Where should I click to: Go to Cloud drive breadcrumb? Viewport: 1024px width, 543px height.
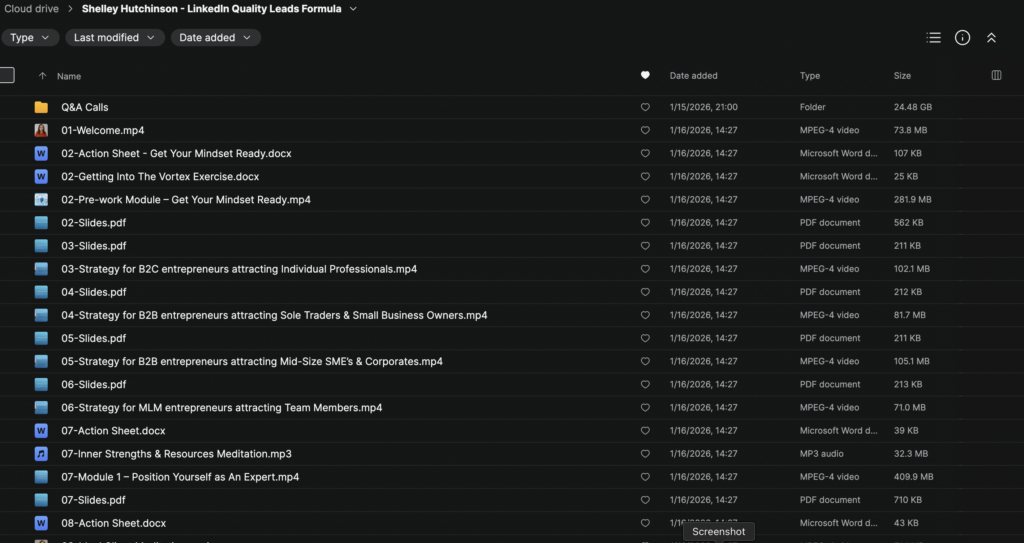(29, 9)
